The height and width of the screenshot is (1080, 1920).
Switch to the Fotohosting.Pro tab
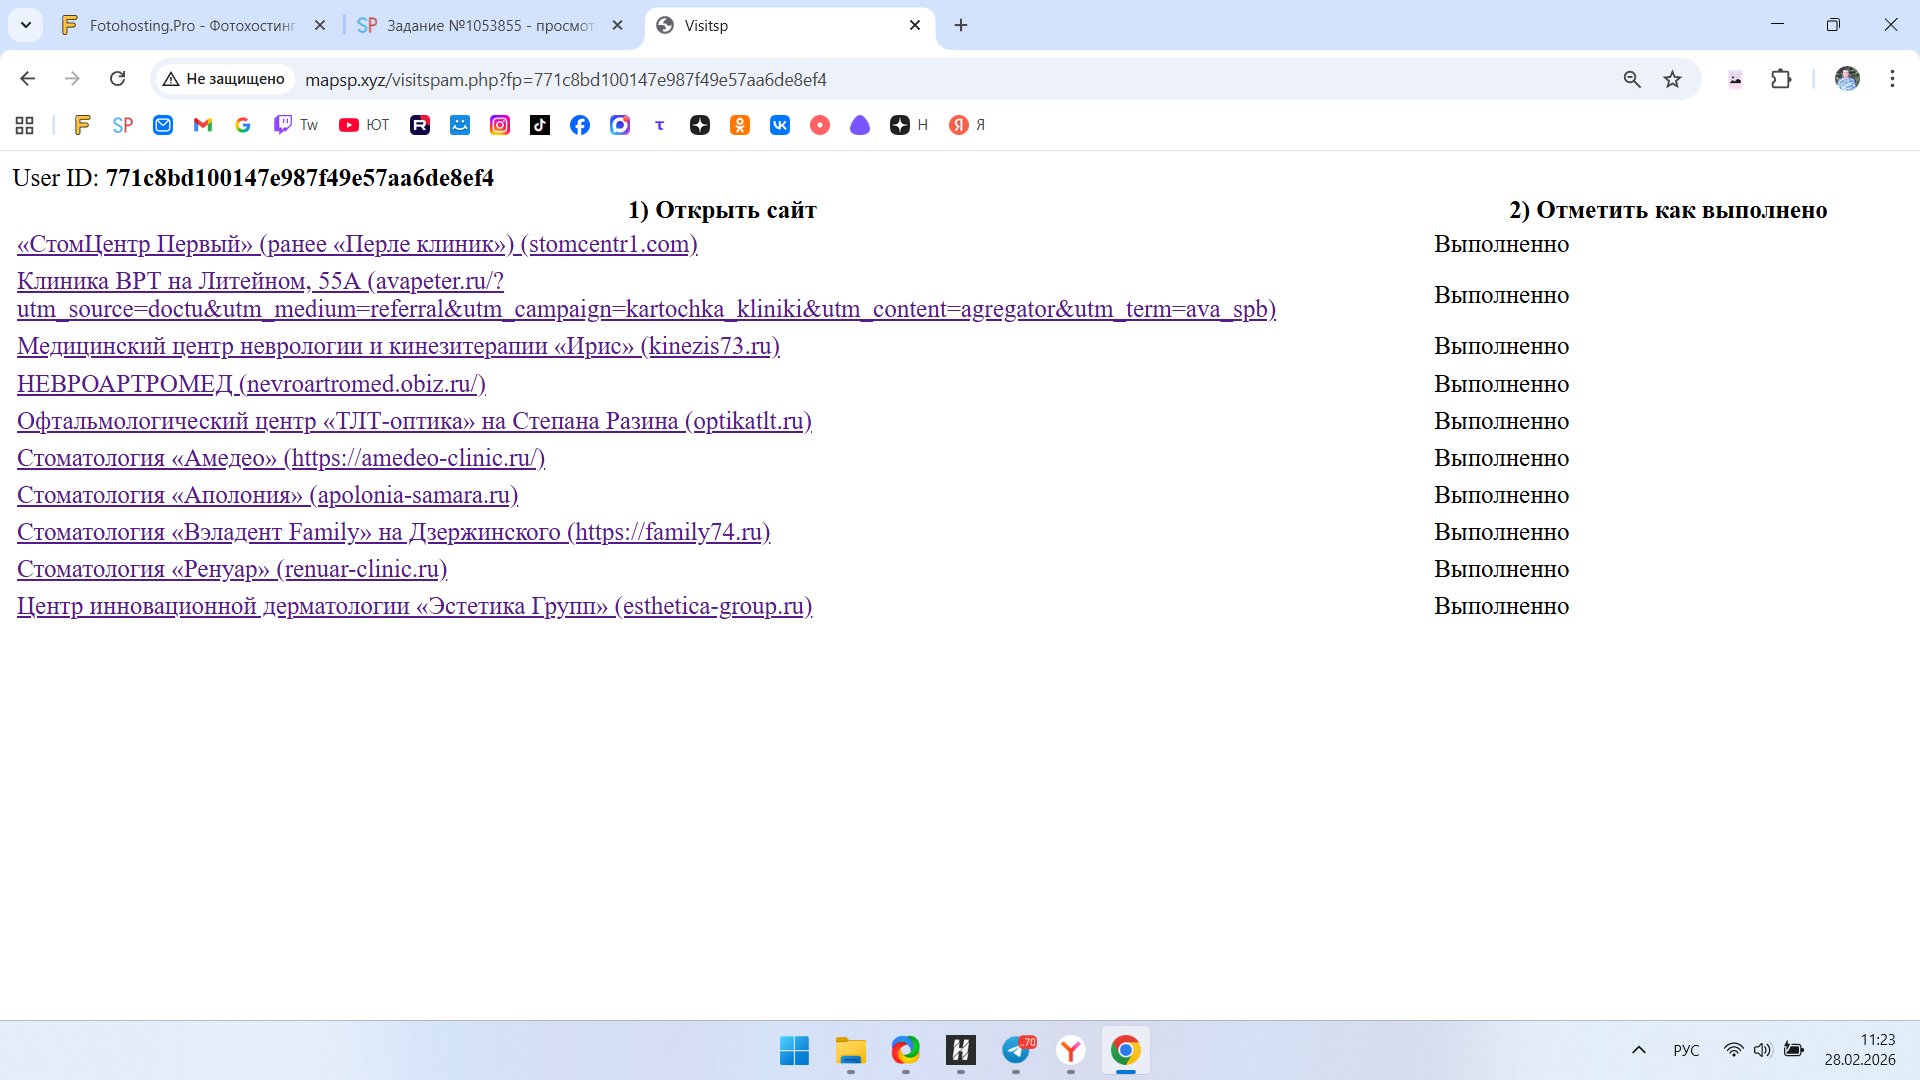point(192,25)
